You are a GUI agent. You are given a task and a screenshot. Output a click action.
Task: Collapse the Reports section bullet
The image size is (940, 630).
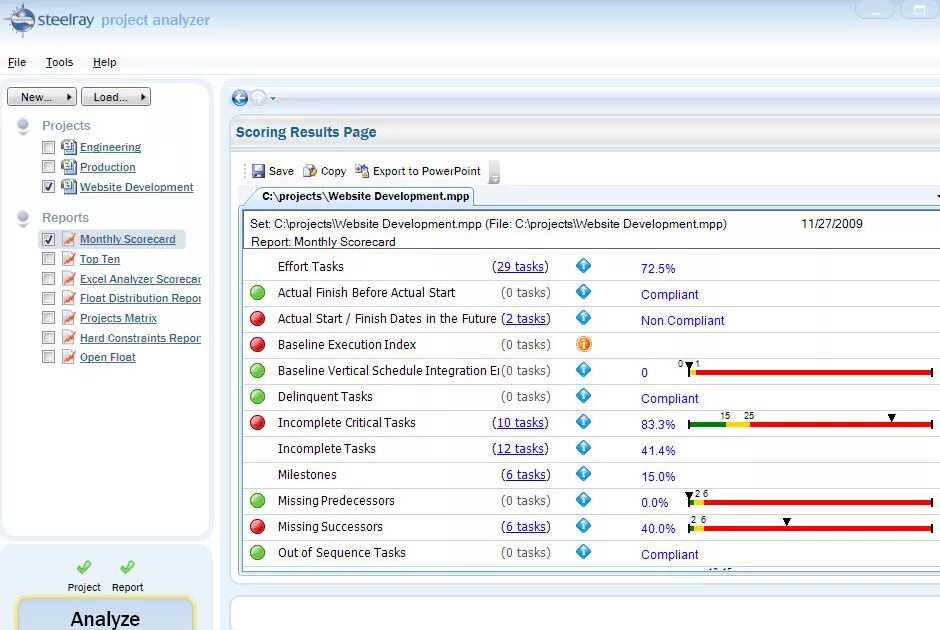23,218
